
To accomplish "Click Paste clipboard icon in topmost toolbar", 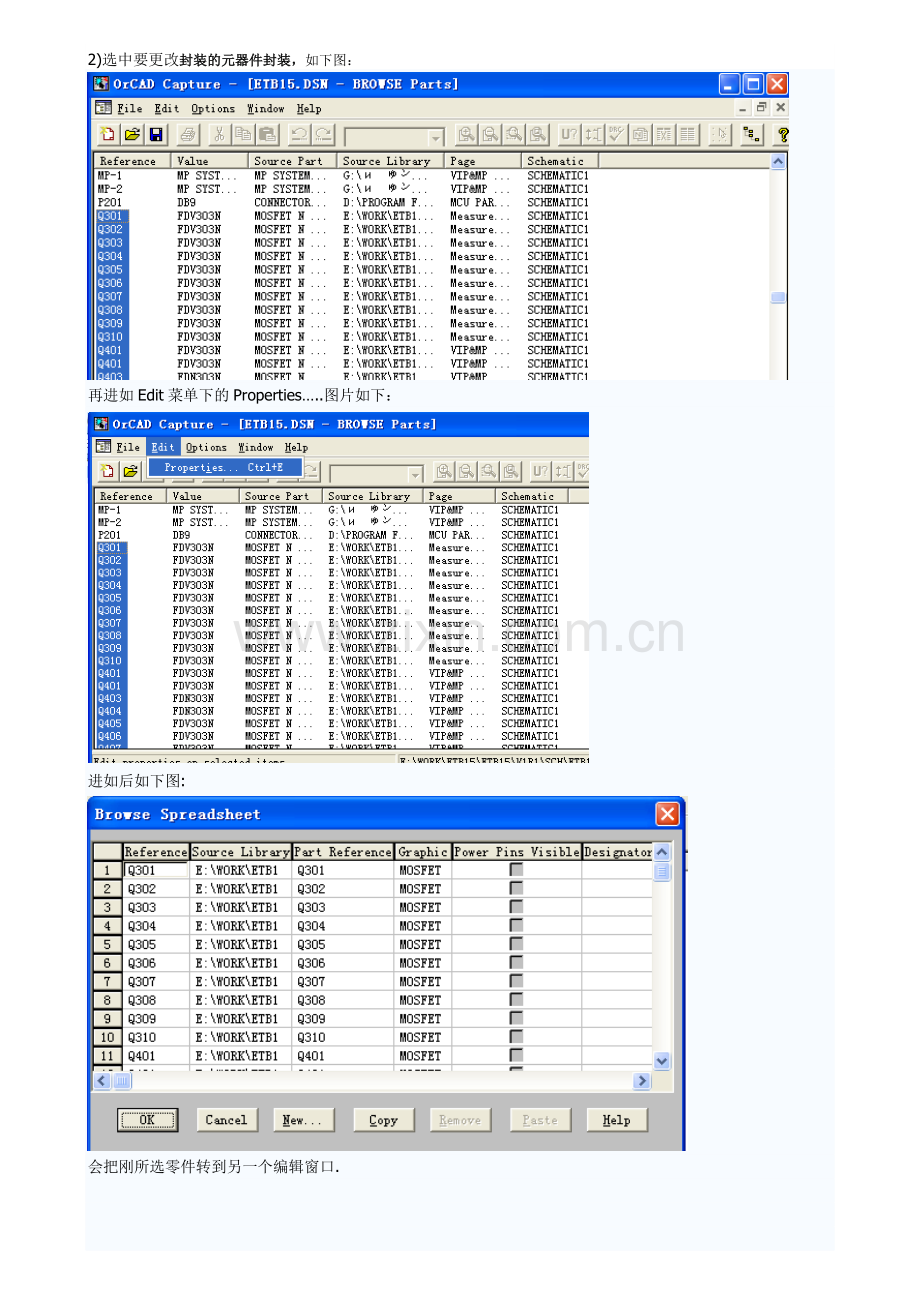I will (267, 135).
